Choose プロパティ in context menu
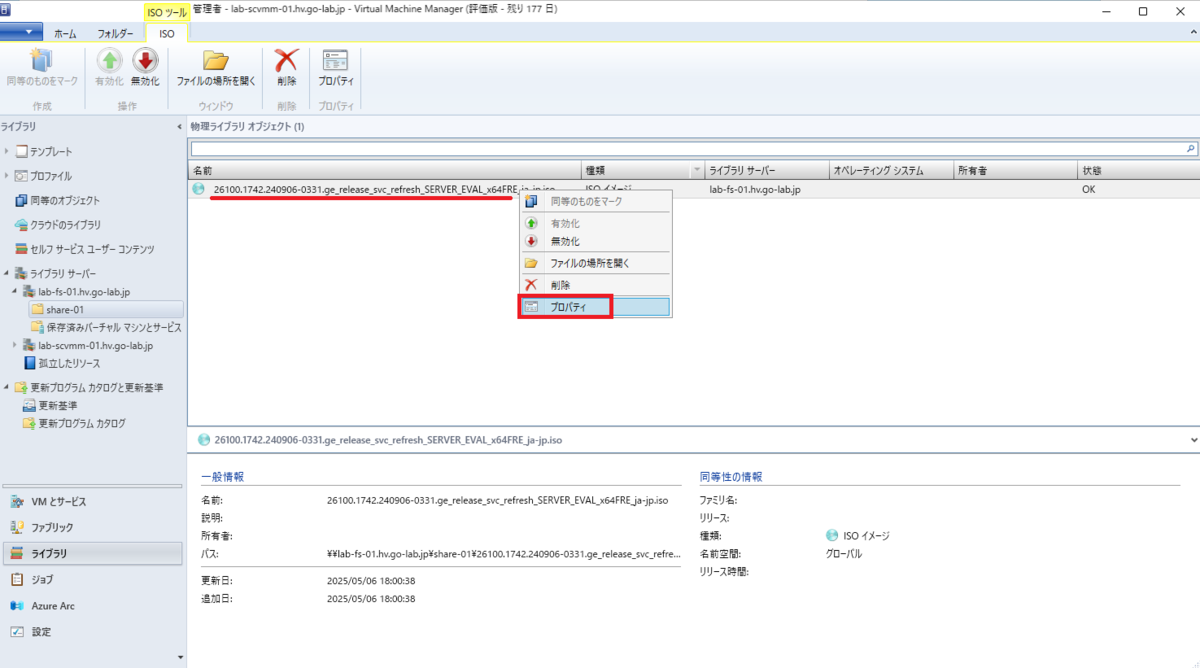This screenshot has height=668, width=1200. [x=595, y=307]
